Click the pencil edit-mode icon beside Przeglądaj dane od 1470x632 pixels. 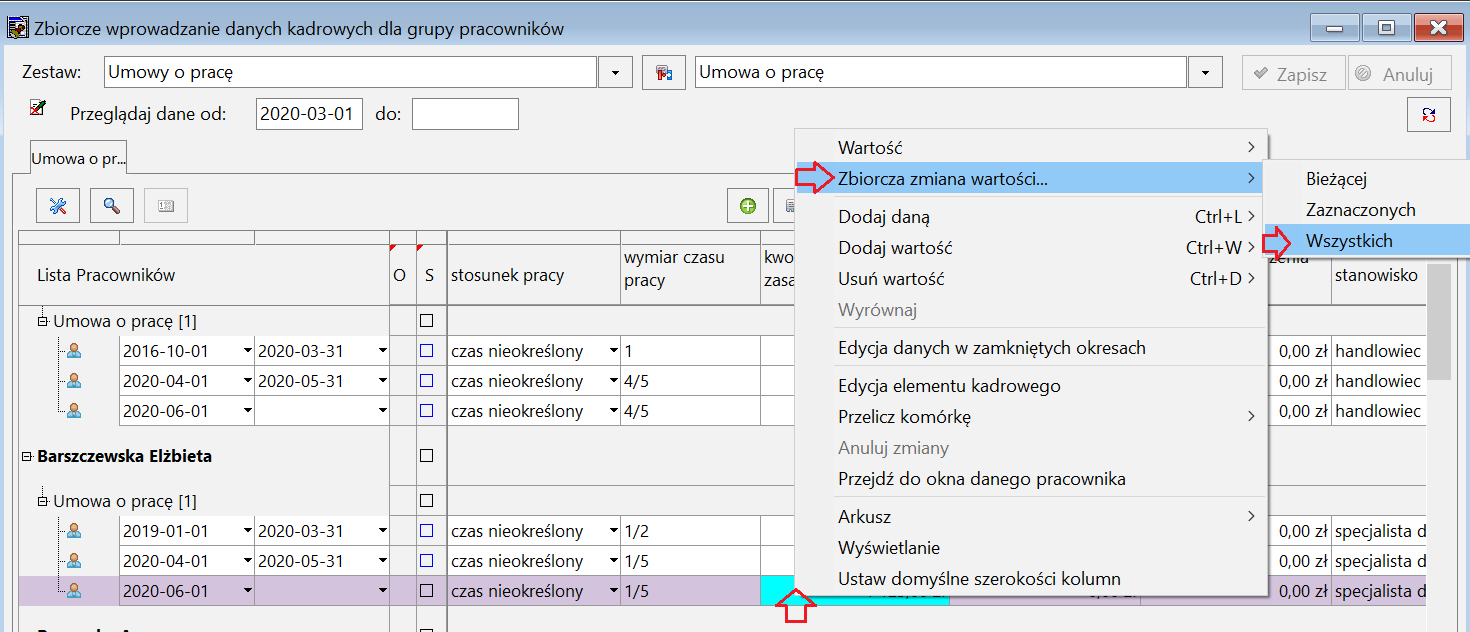(38, 107)
